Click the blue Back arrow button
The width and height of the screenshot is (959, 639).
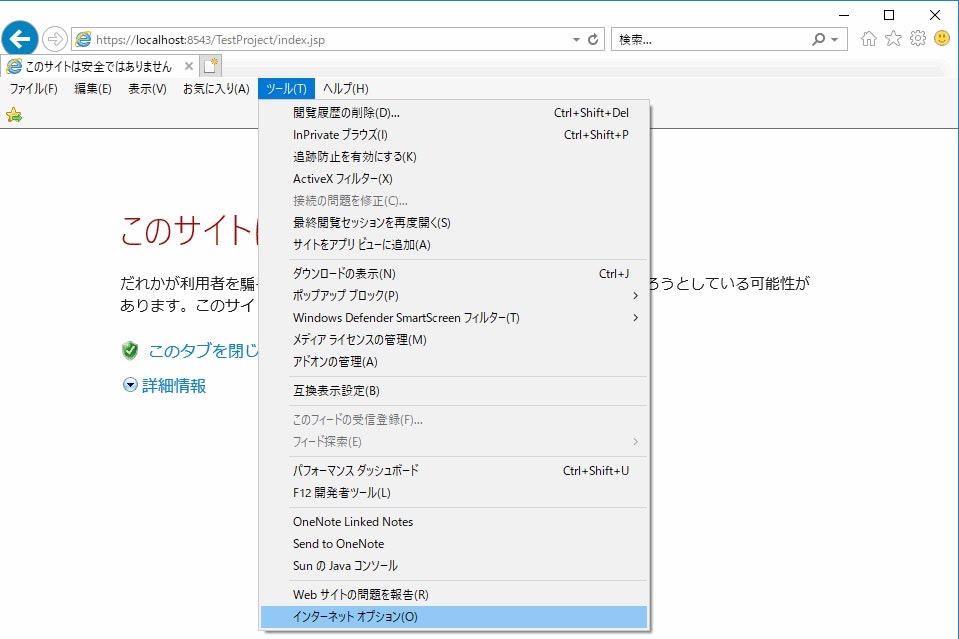(x=20, y=39)
